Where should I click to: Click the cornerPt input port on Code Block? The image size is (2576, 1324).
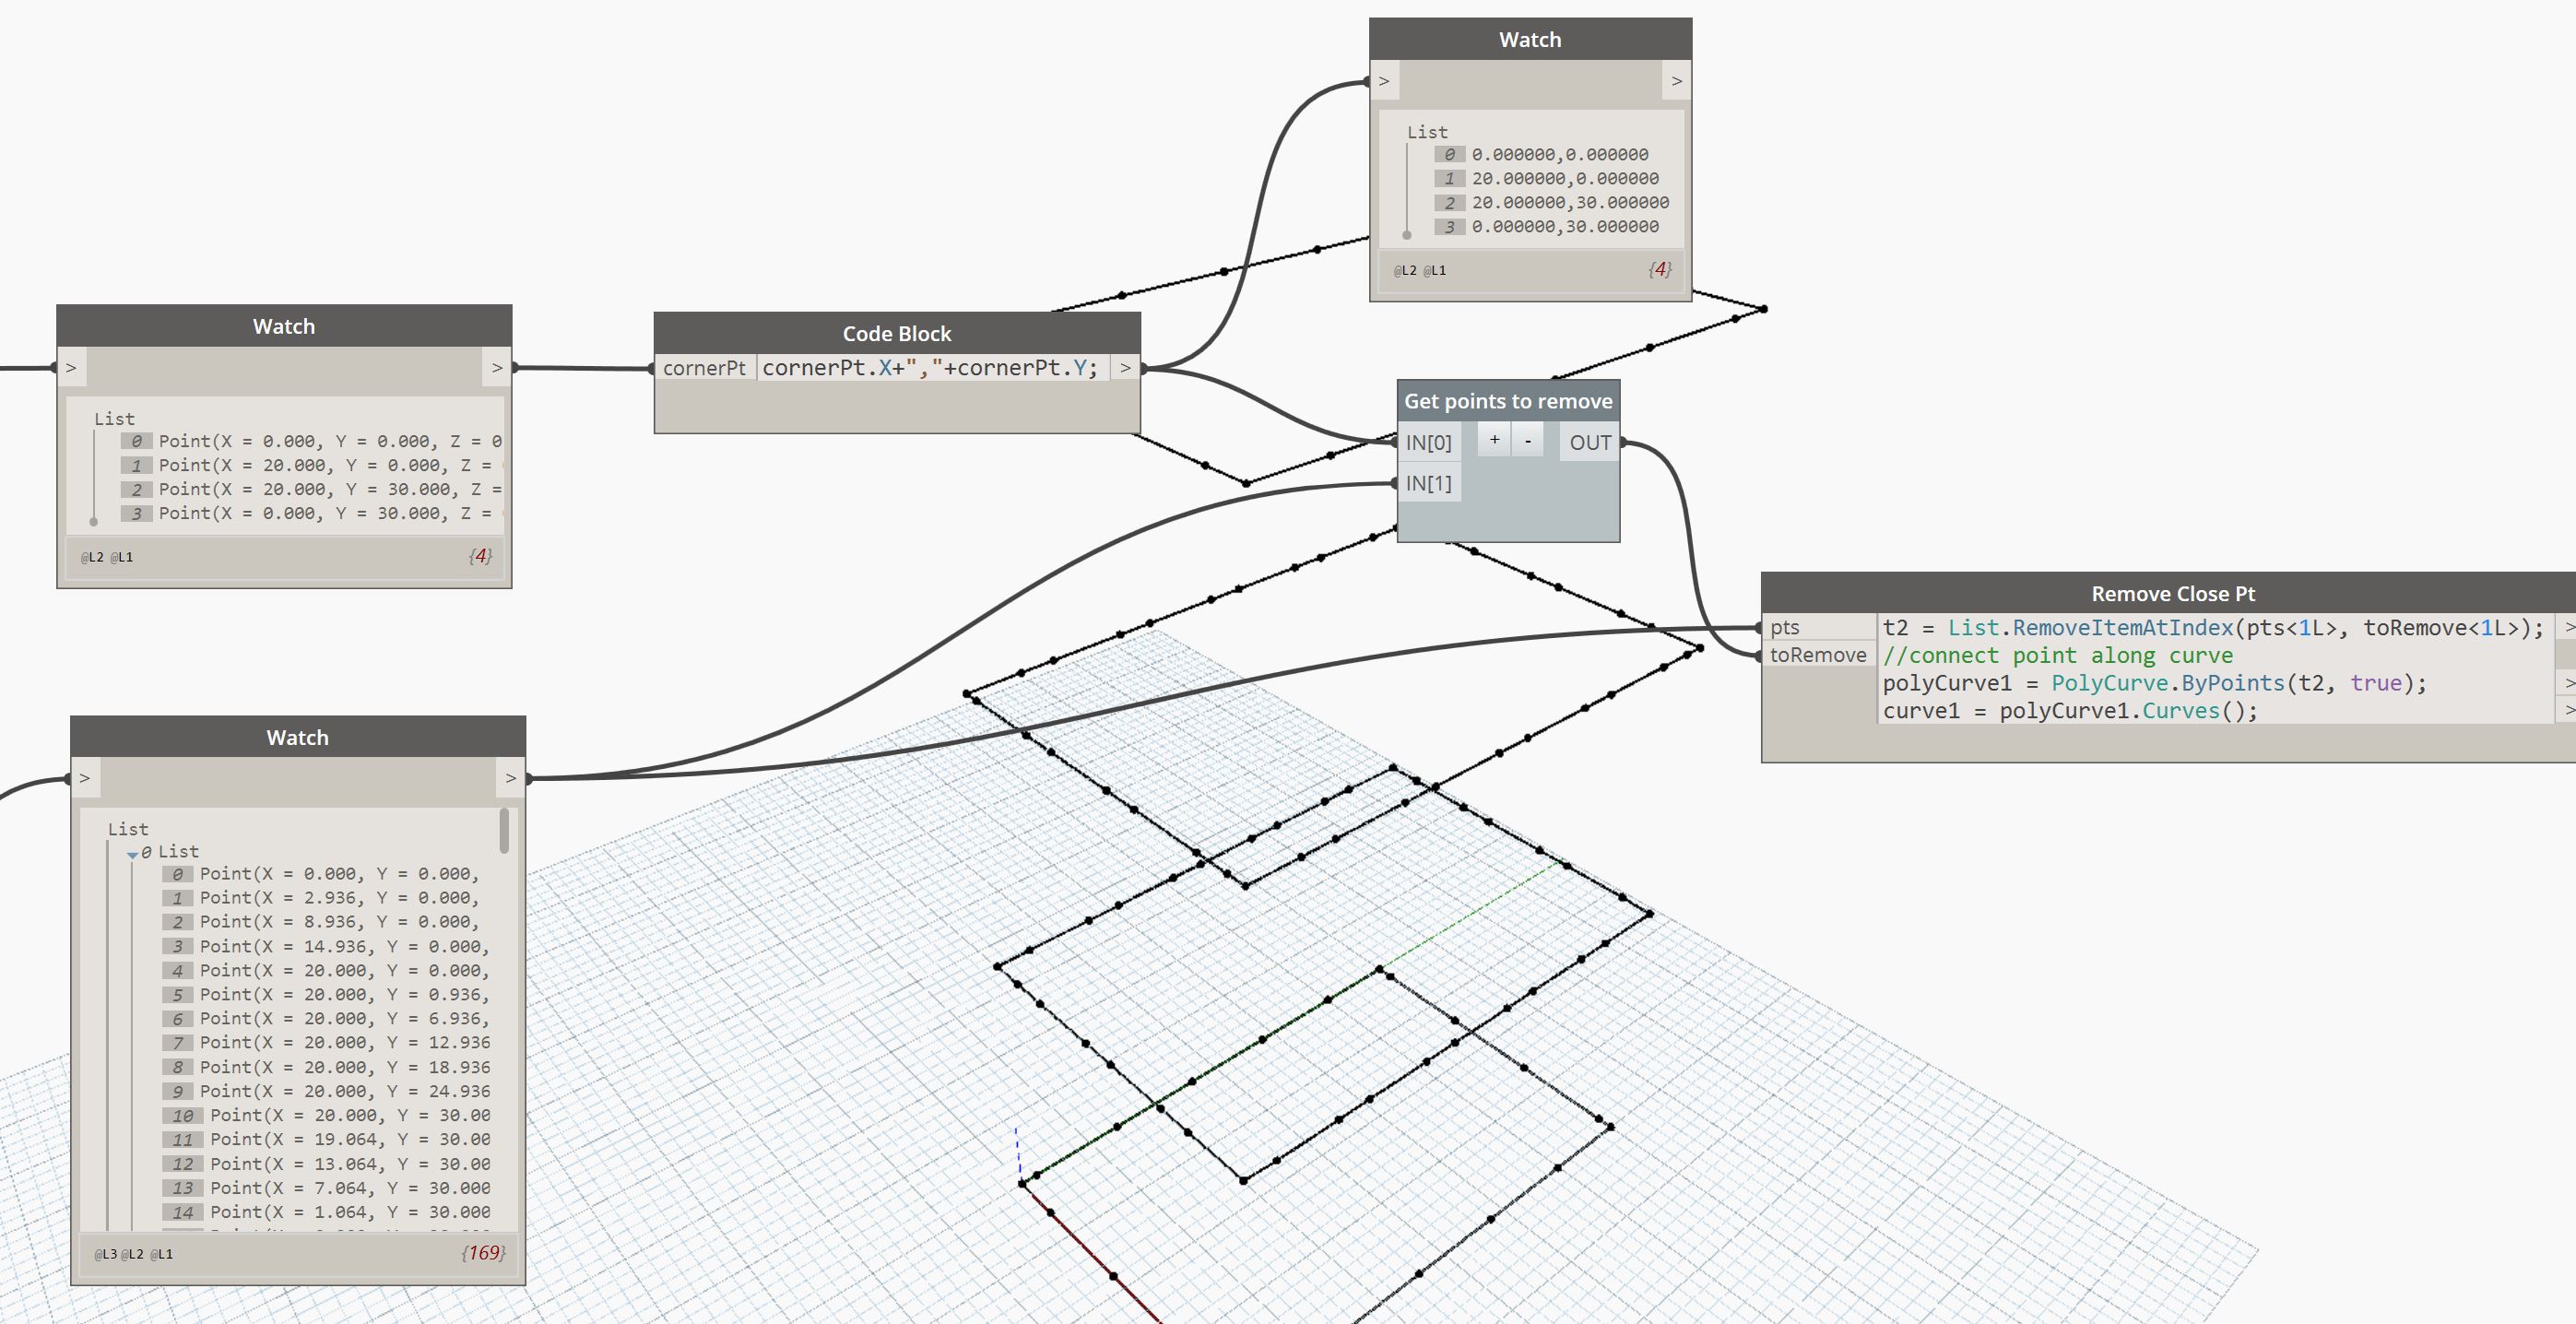pos(704,368)
